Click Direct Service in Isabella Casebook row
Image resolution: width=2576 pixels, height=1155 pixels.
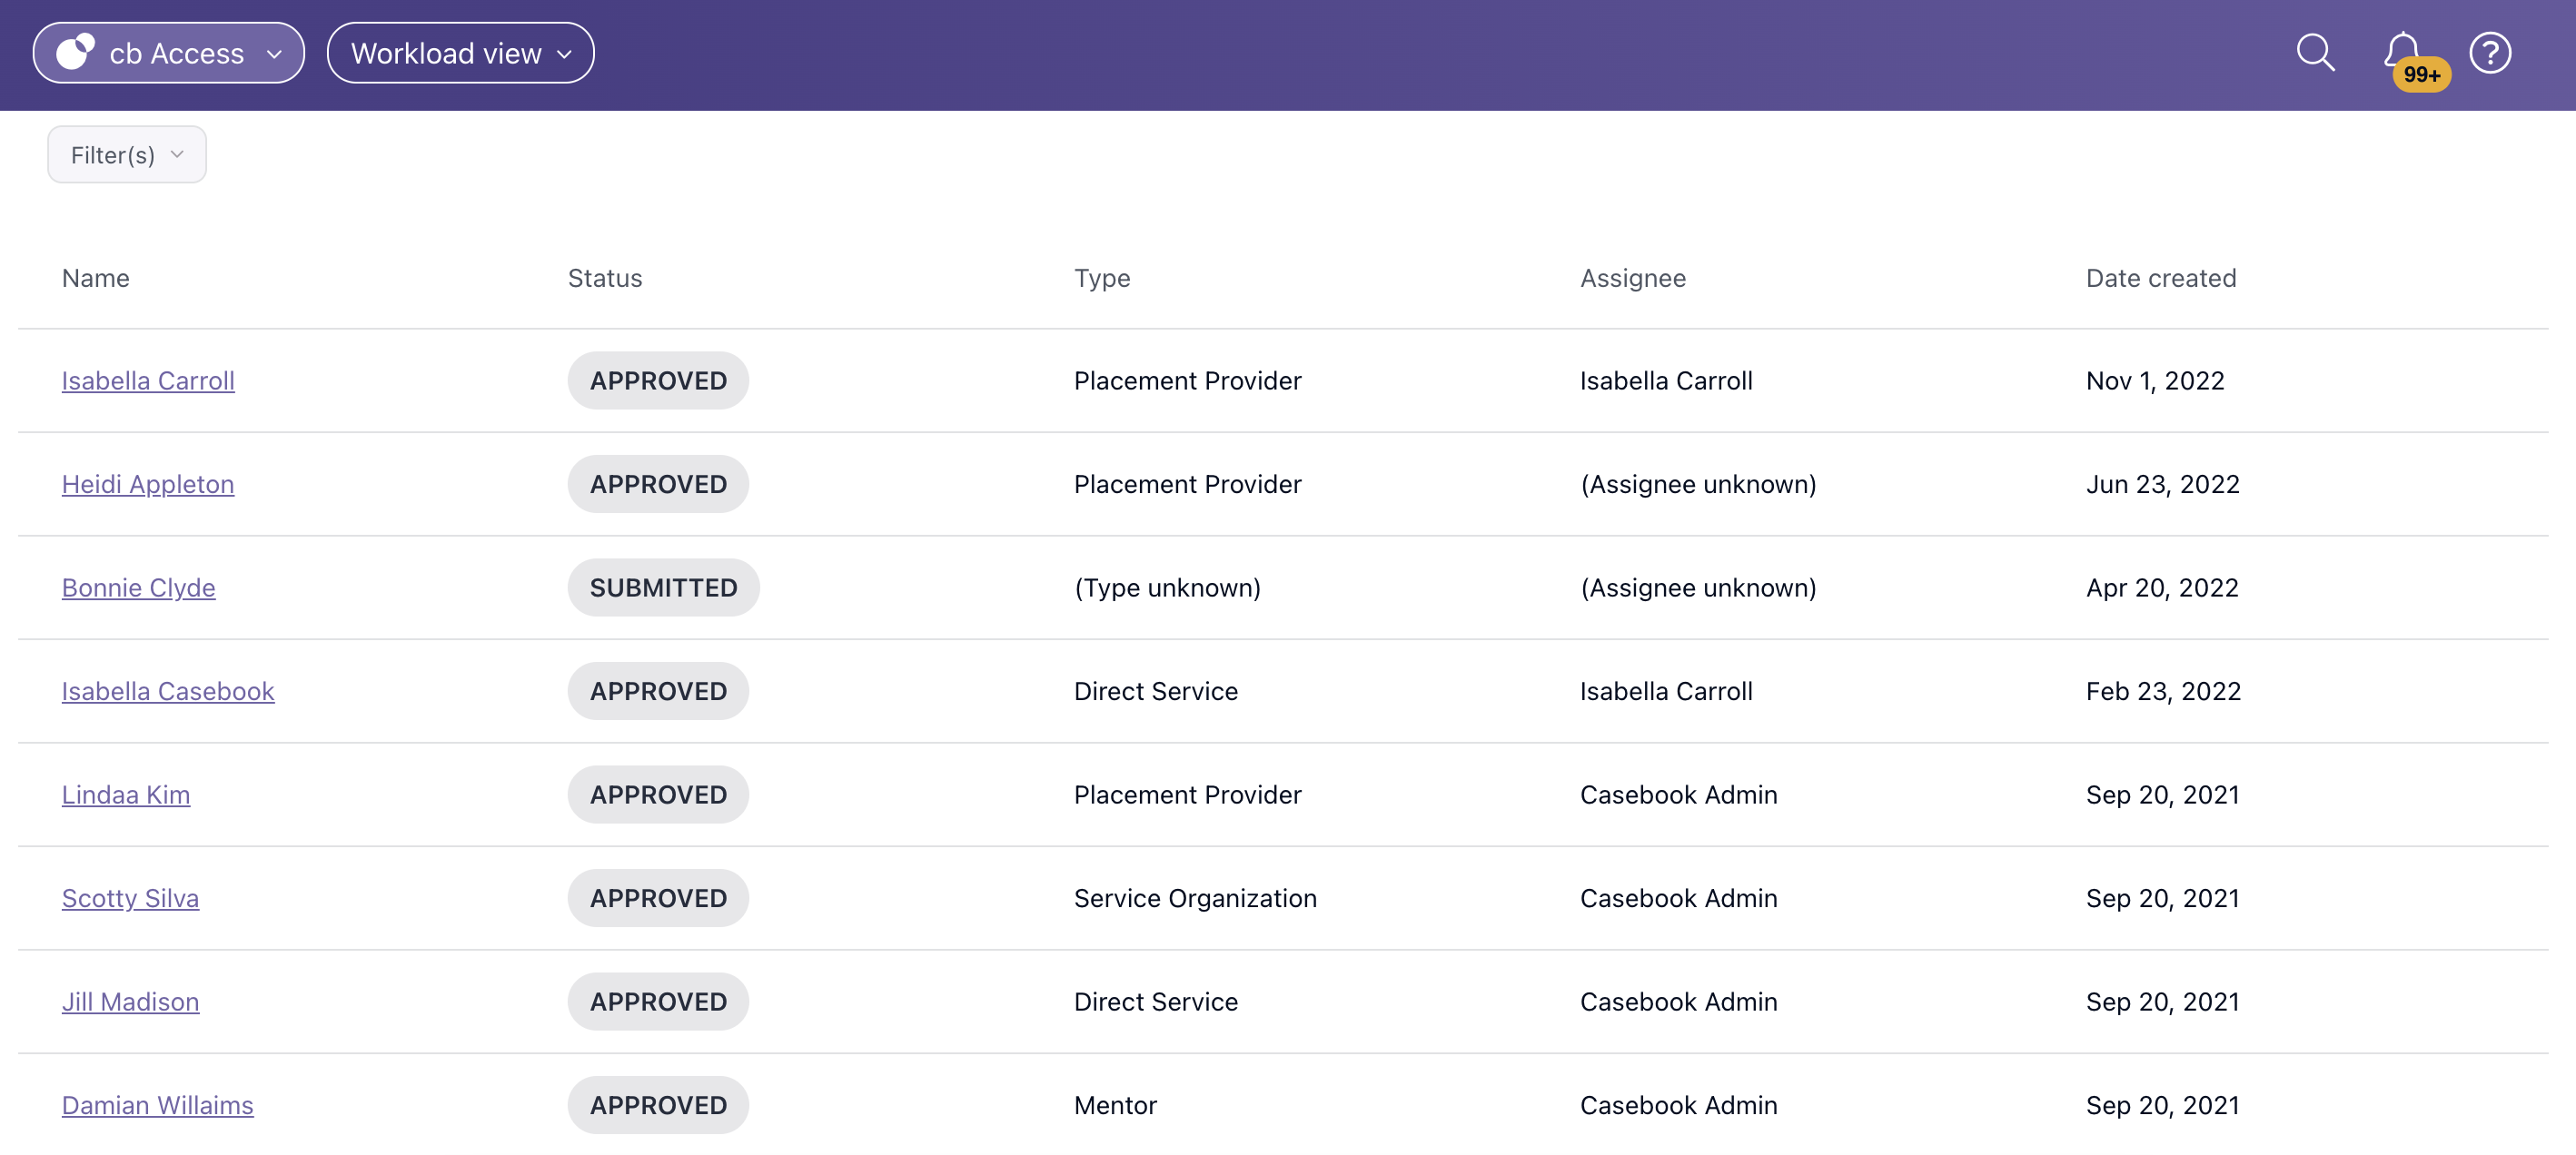click(1156, 691)
